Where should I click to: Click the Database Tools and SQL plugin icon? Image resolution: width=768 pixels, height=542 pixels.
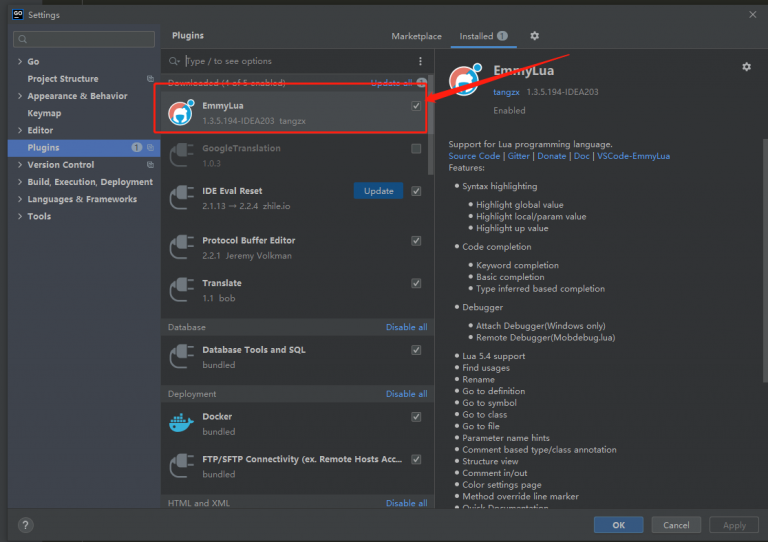181,357
